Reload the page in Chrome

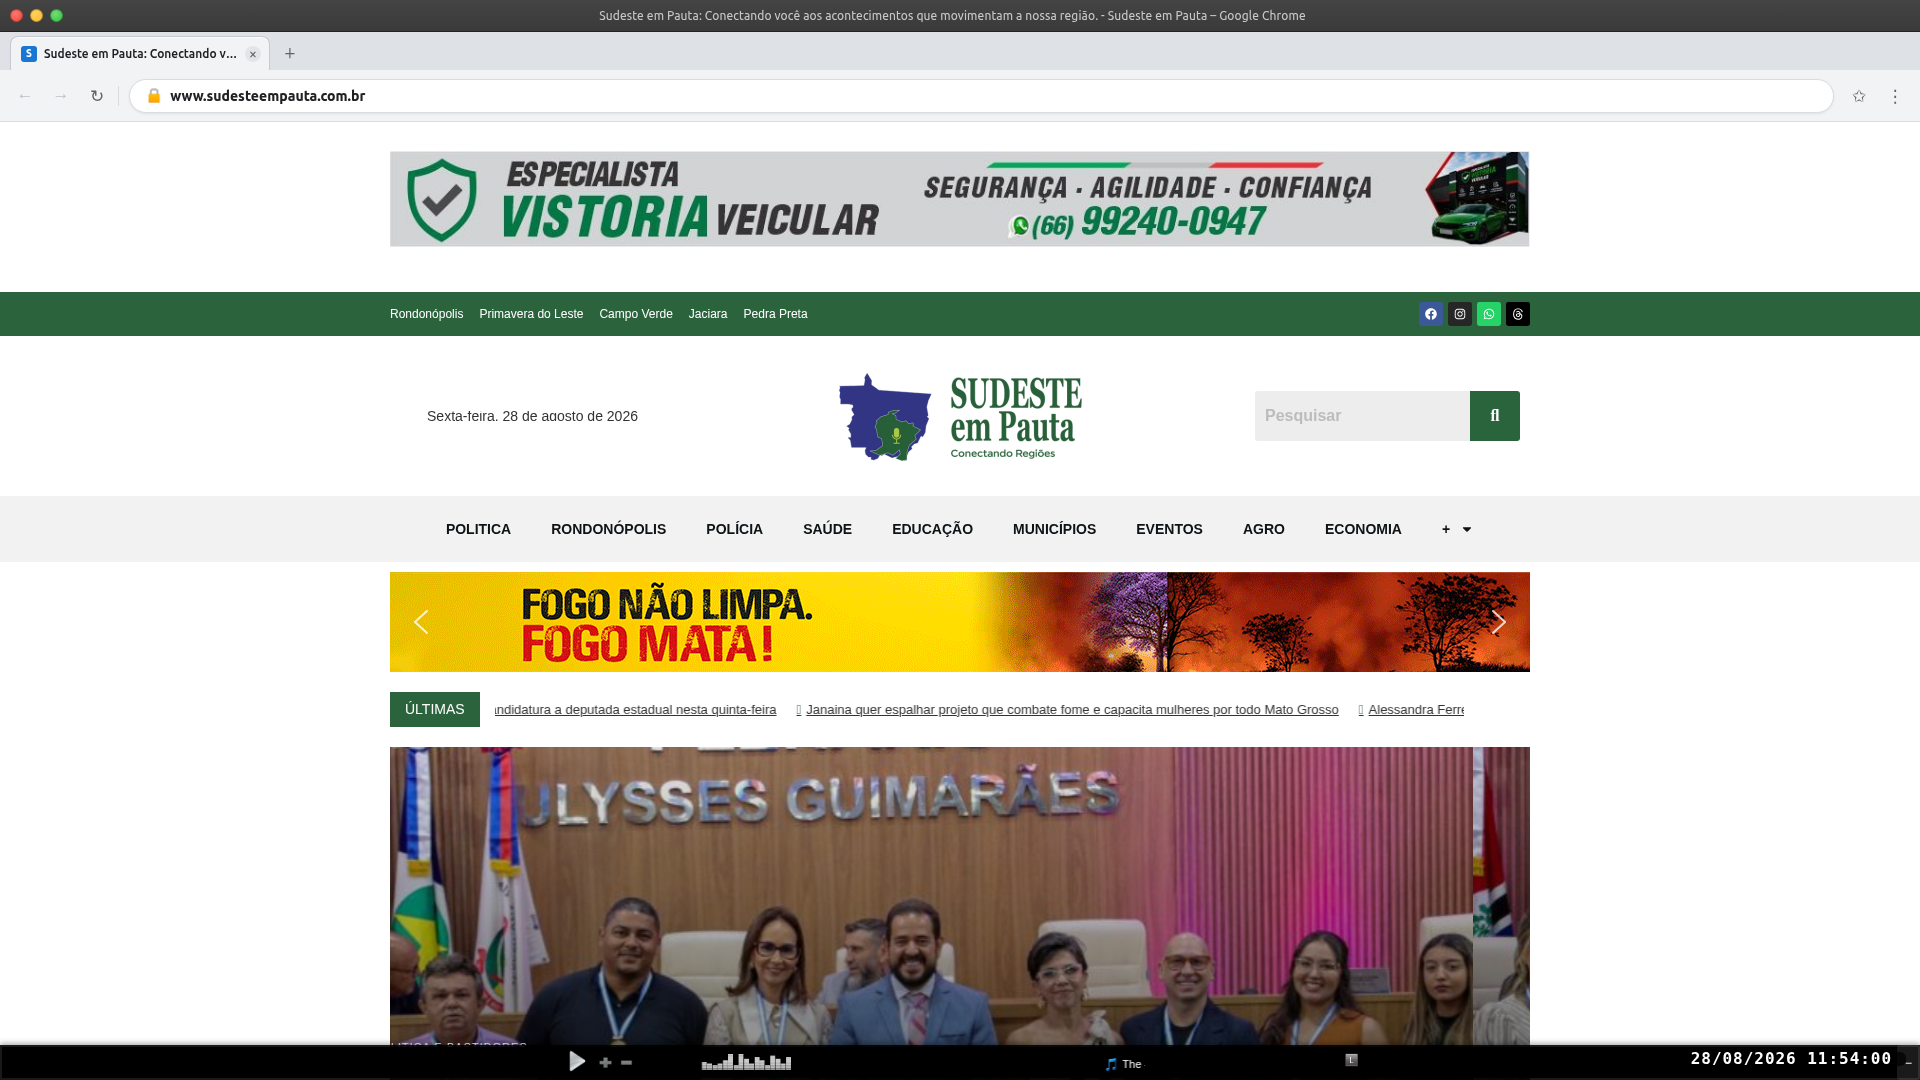tap(97, 96)
